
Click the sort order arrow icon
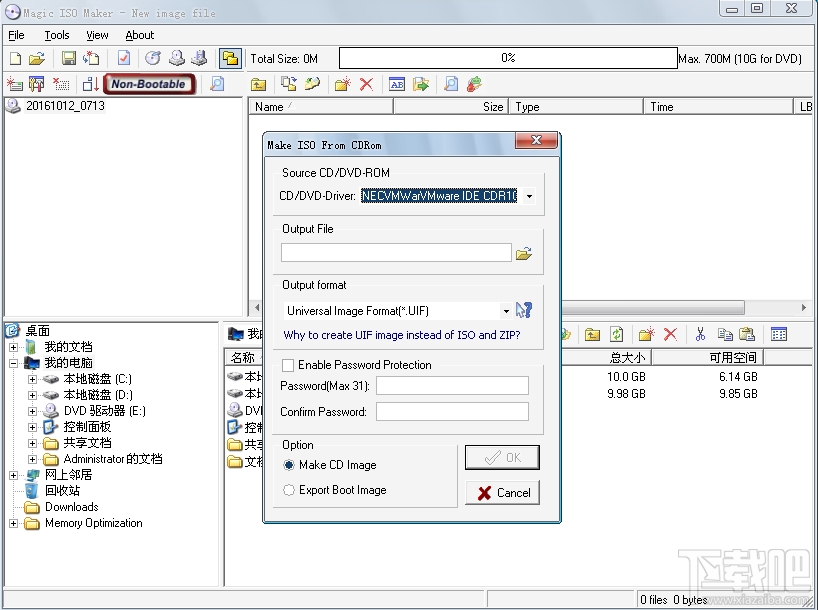coord(91,83)
